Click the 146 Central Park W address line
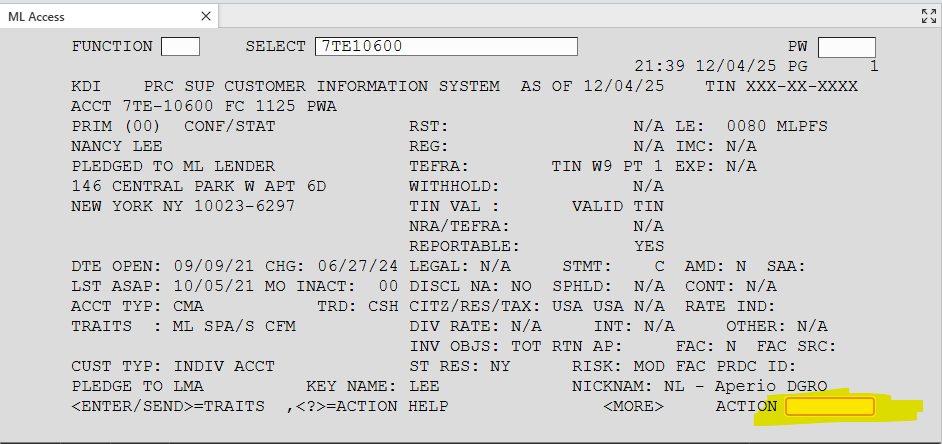The height and width of the screenshot is (444, 942). point(199,186)
